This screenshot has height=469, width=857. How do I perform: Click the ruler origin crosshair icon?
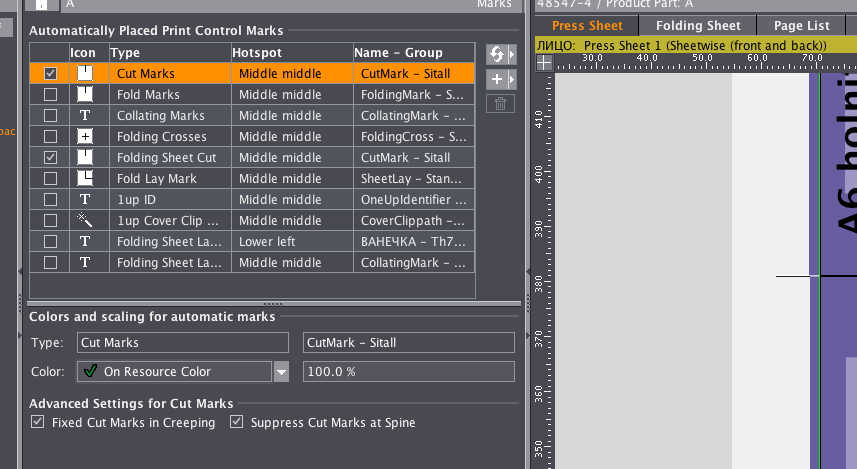pos(544,62)
